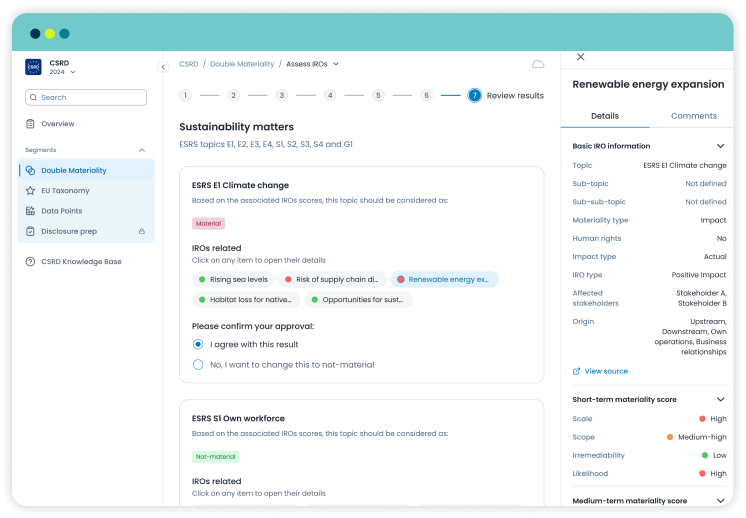The image size is (746, 518).
Task: Click the ESRS S1 Own workforce heading
Action: (x=238, y=419)
